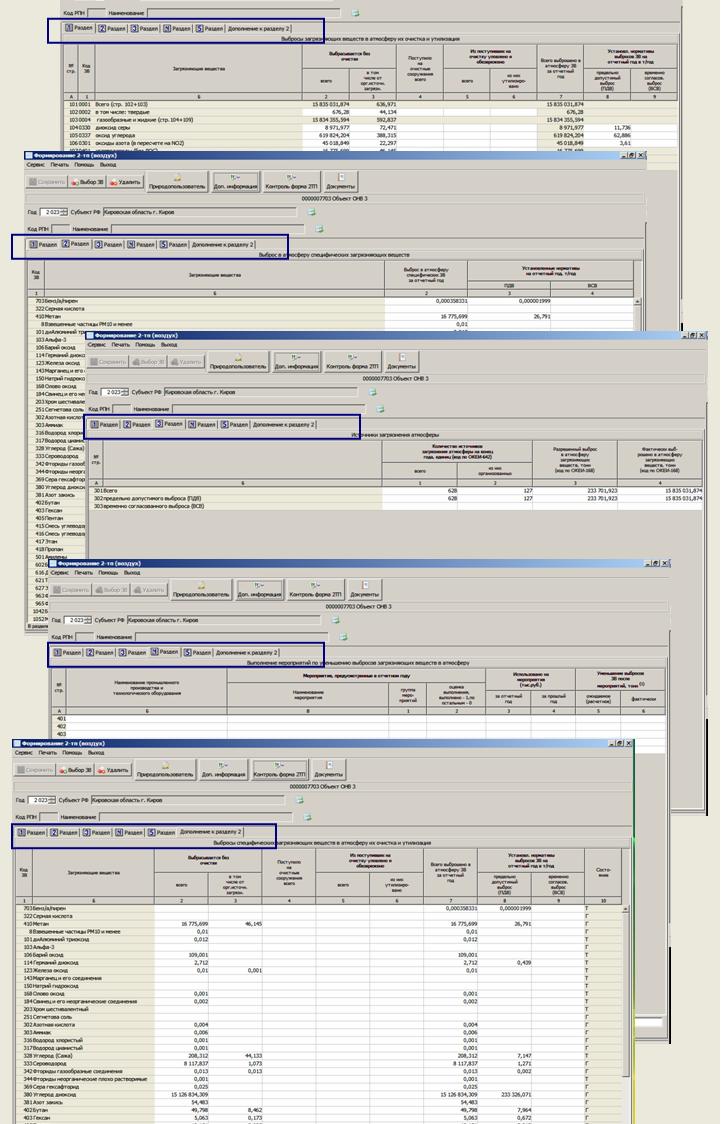Open Документы in the Выполнение мероприятий window
This screenshot has height=1124, width=721.
coord(363,590)
